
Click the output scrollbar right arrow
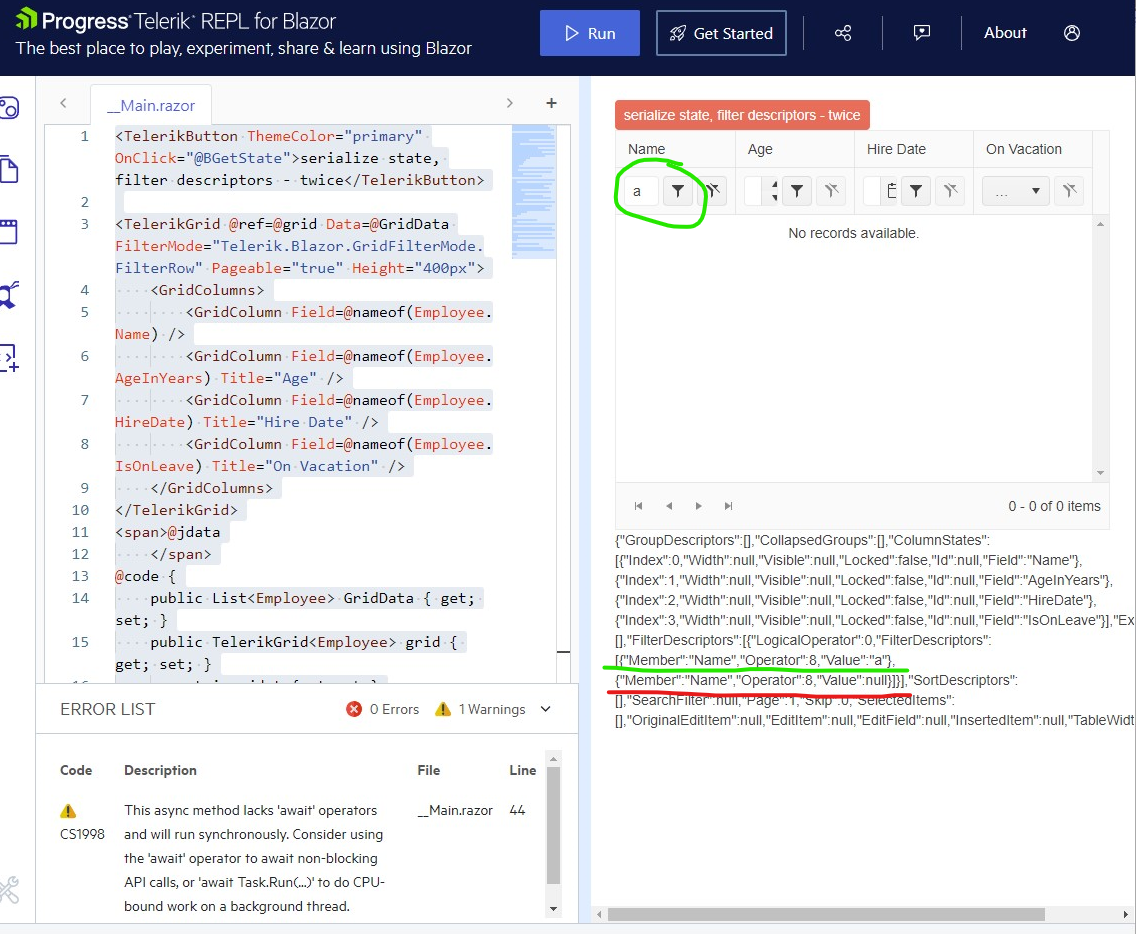1126,914
